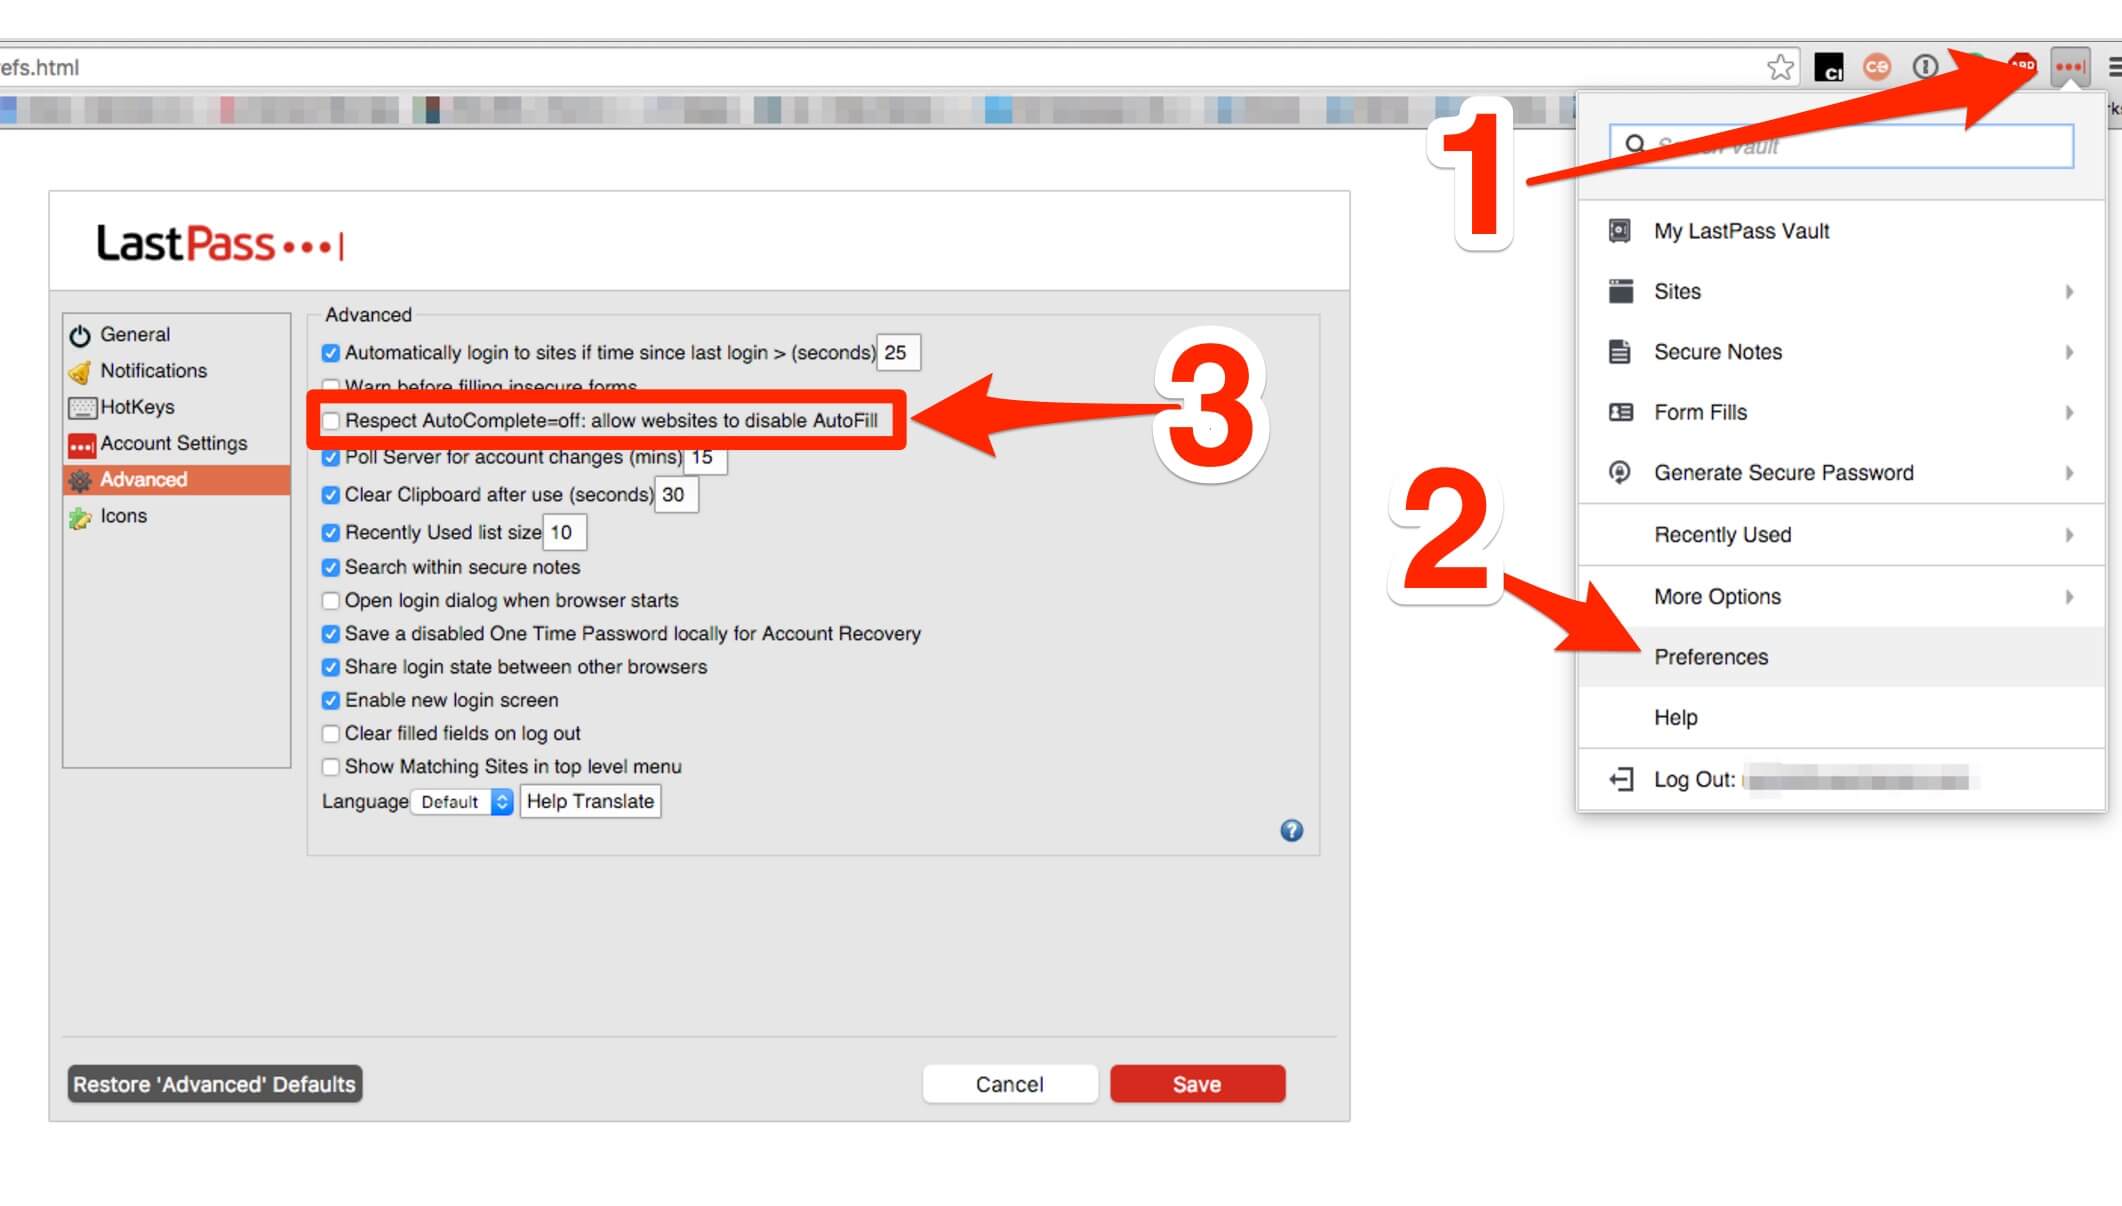2122x1206 pixels.
Task: Click the Secure Notes document icon
Action: pyautogui.click(x=1619, y=352)
